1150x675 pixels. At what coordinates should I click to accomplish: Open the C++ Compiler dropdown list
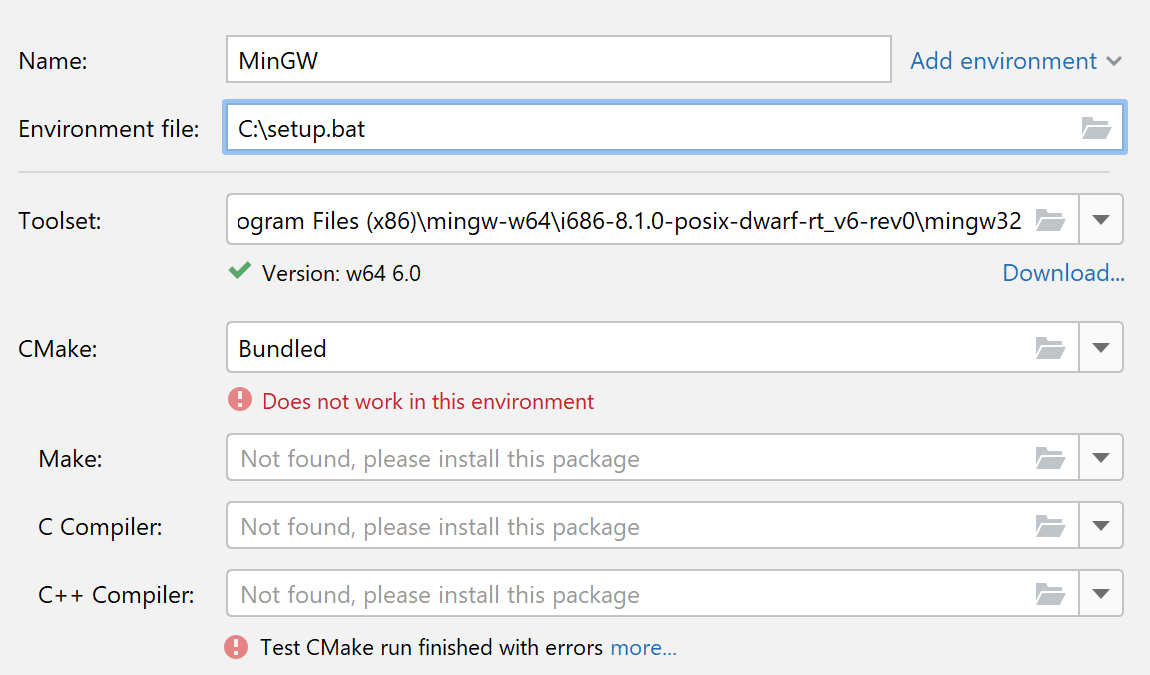pos(1101,594)
